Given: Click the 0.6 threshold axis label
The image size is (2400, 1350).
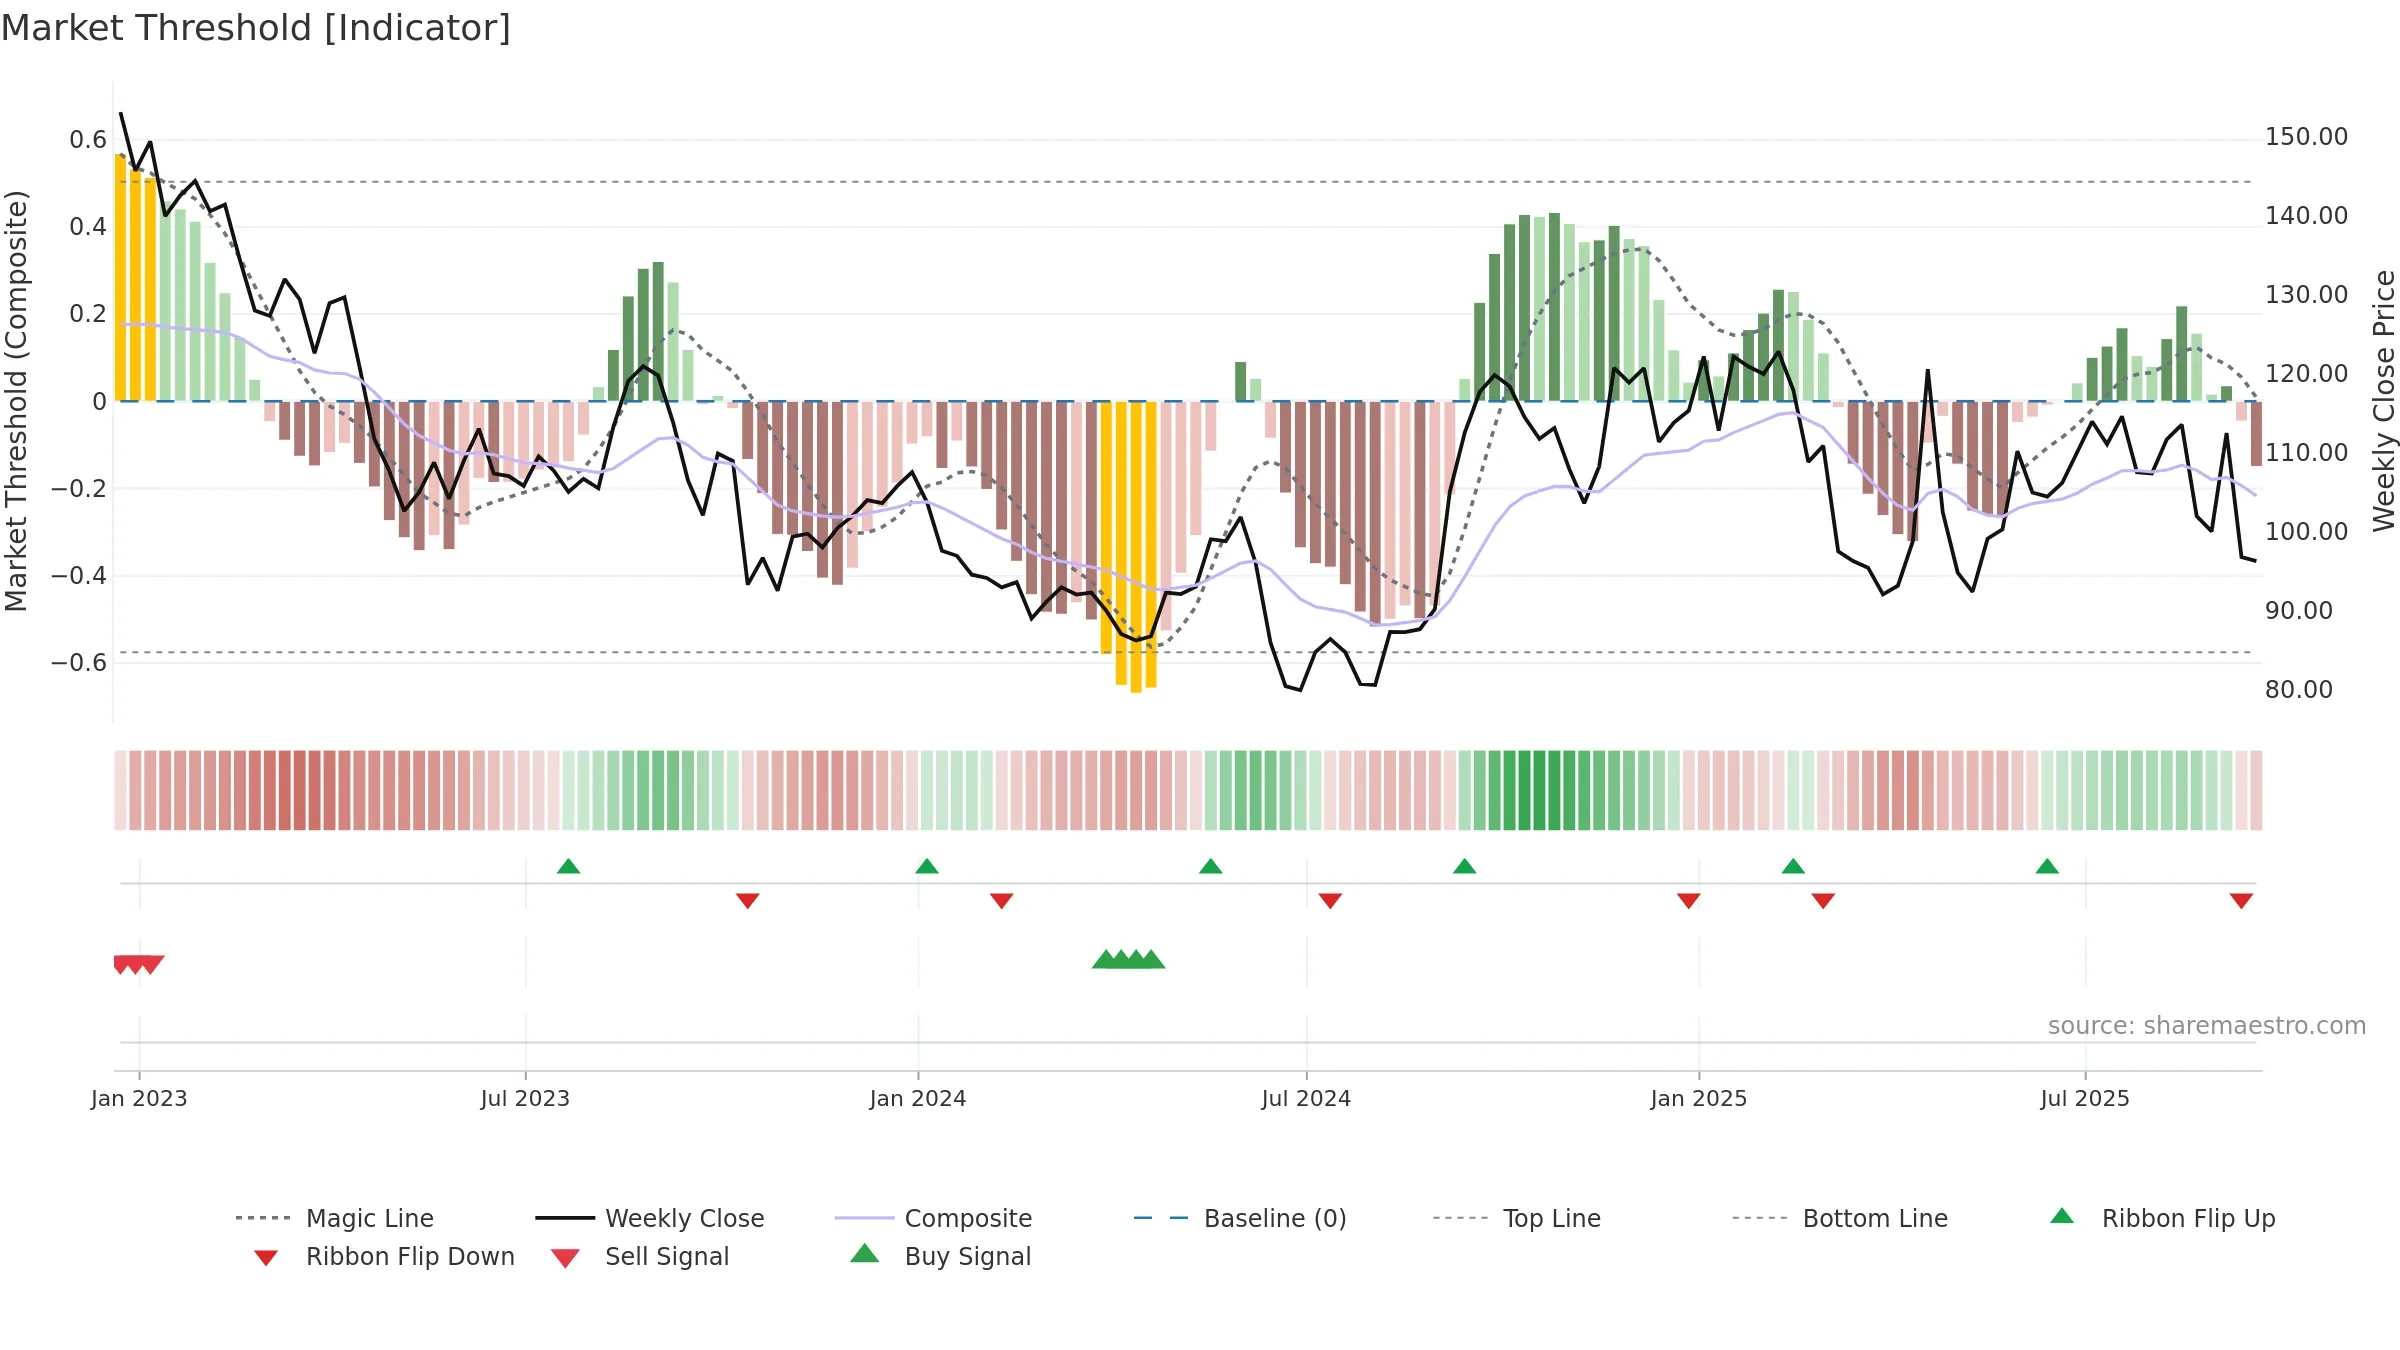Looking at the screenshot, I should (88, 140).
